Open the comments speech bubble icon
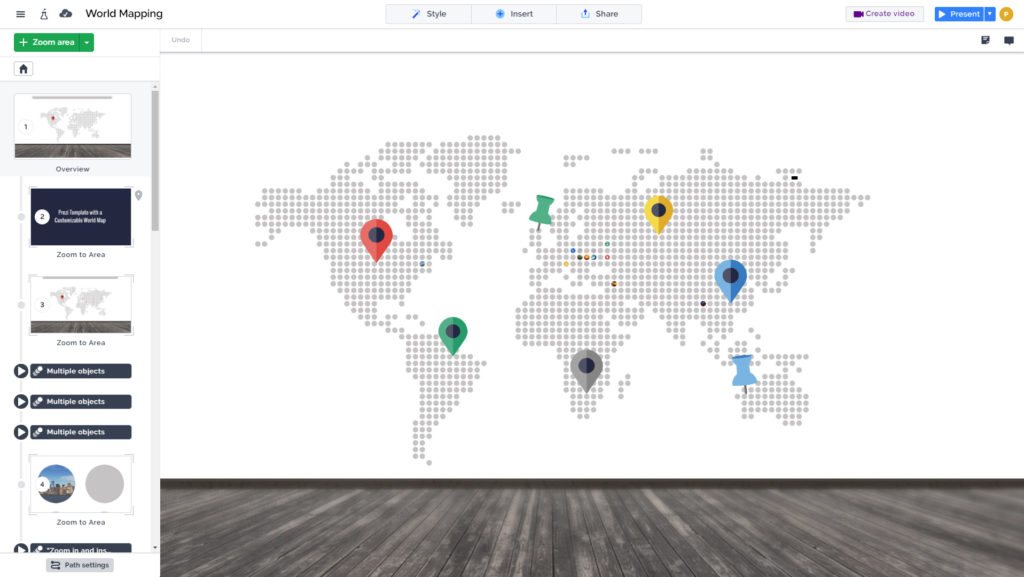1024x577 pixels. tap(1009, 40)
